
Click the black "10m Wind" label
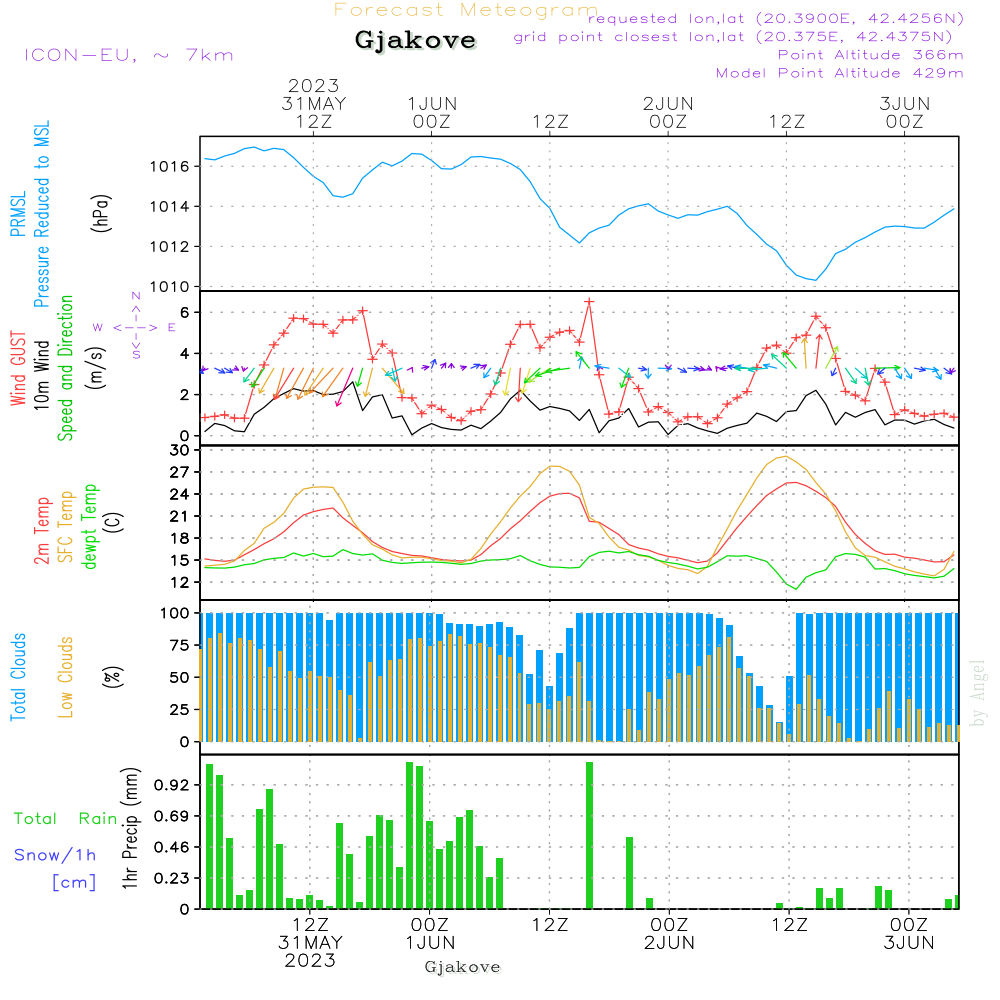41,375
